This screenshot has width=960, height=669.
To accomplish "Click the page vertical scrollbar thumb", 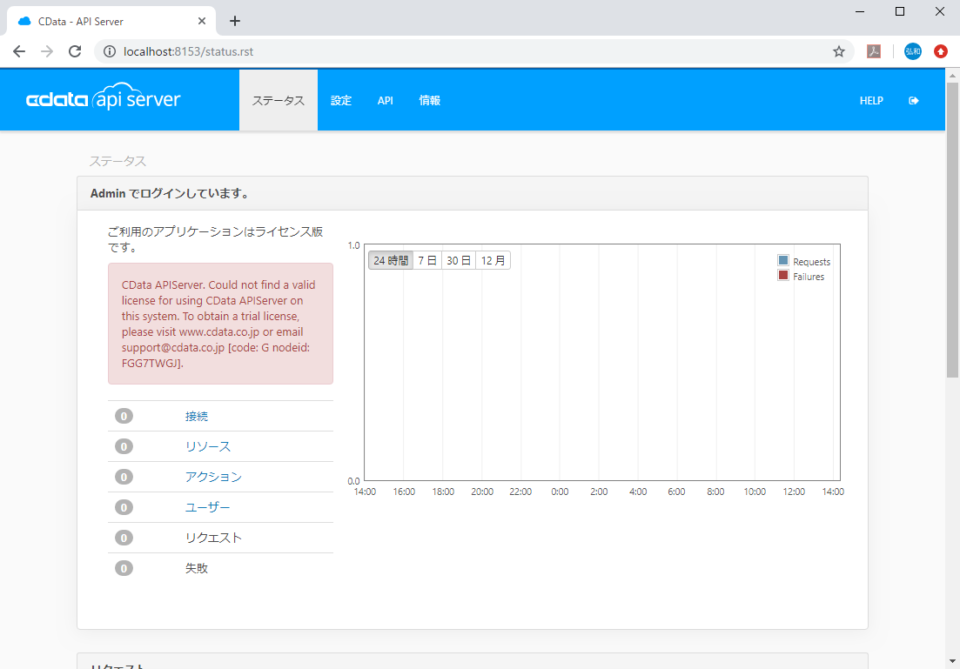I will click(x=952, y=231).
